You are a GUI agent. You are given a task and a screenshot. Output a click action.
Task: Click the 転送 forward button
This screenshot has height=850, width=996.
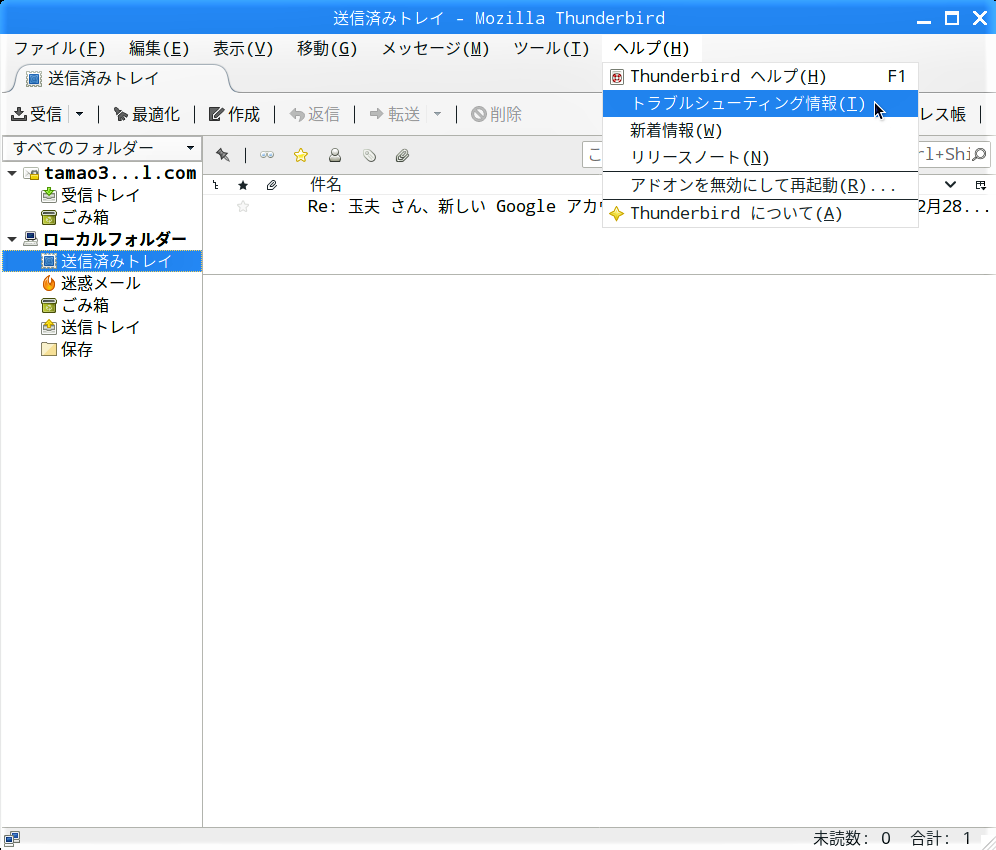tap(394, 114)
